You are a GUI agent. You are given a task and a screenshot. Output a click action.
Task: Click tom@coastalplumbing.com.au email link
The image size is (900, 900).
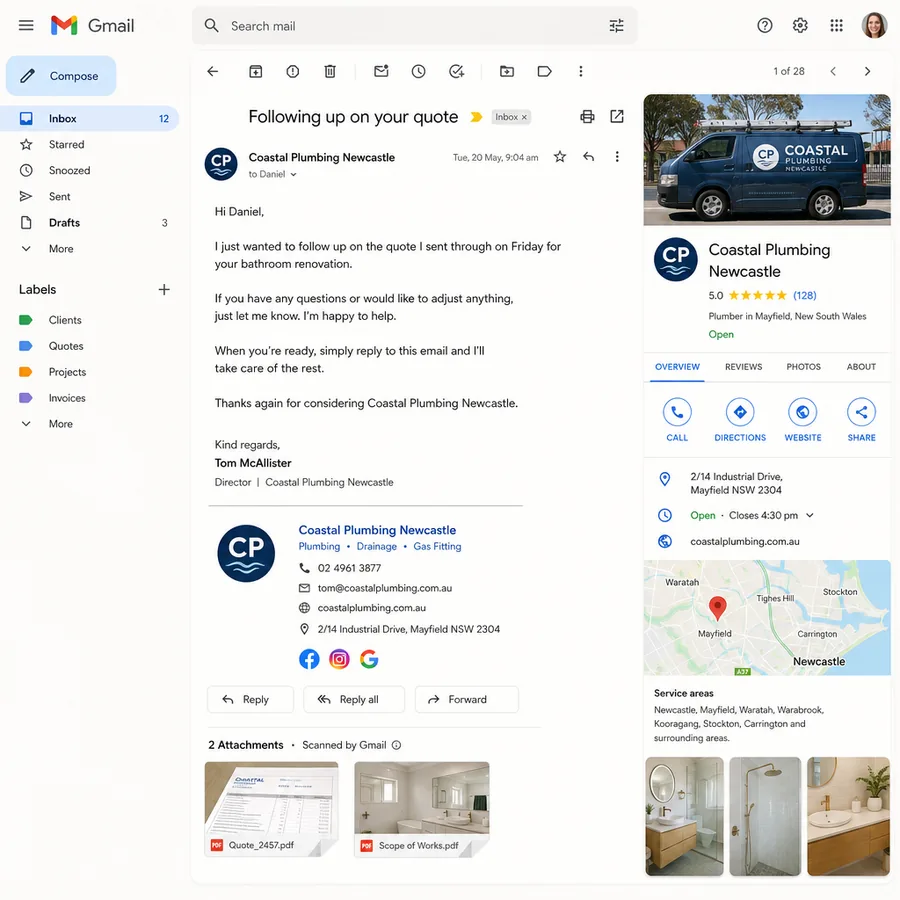(385, 588)
